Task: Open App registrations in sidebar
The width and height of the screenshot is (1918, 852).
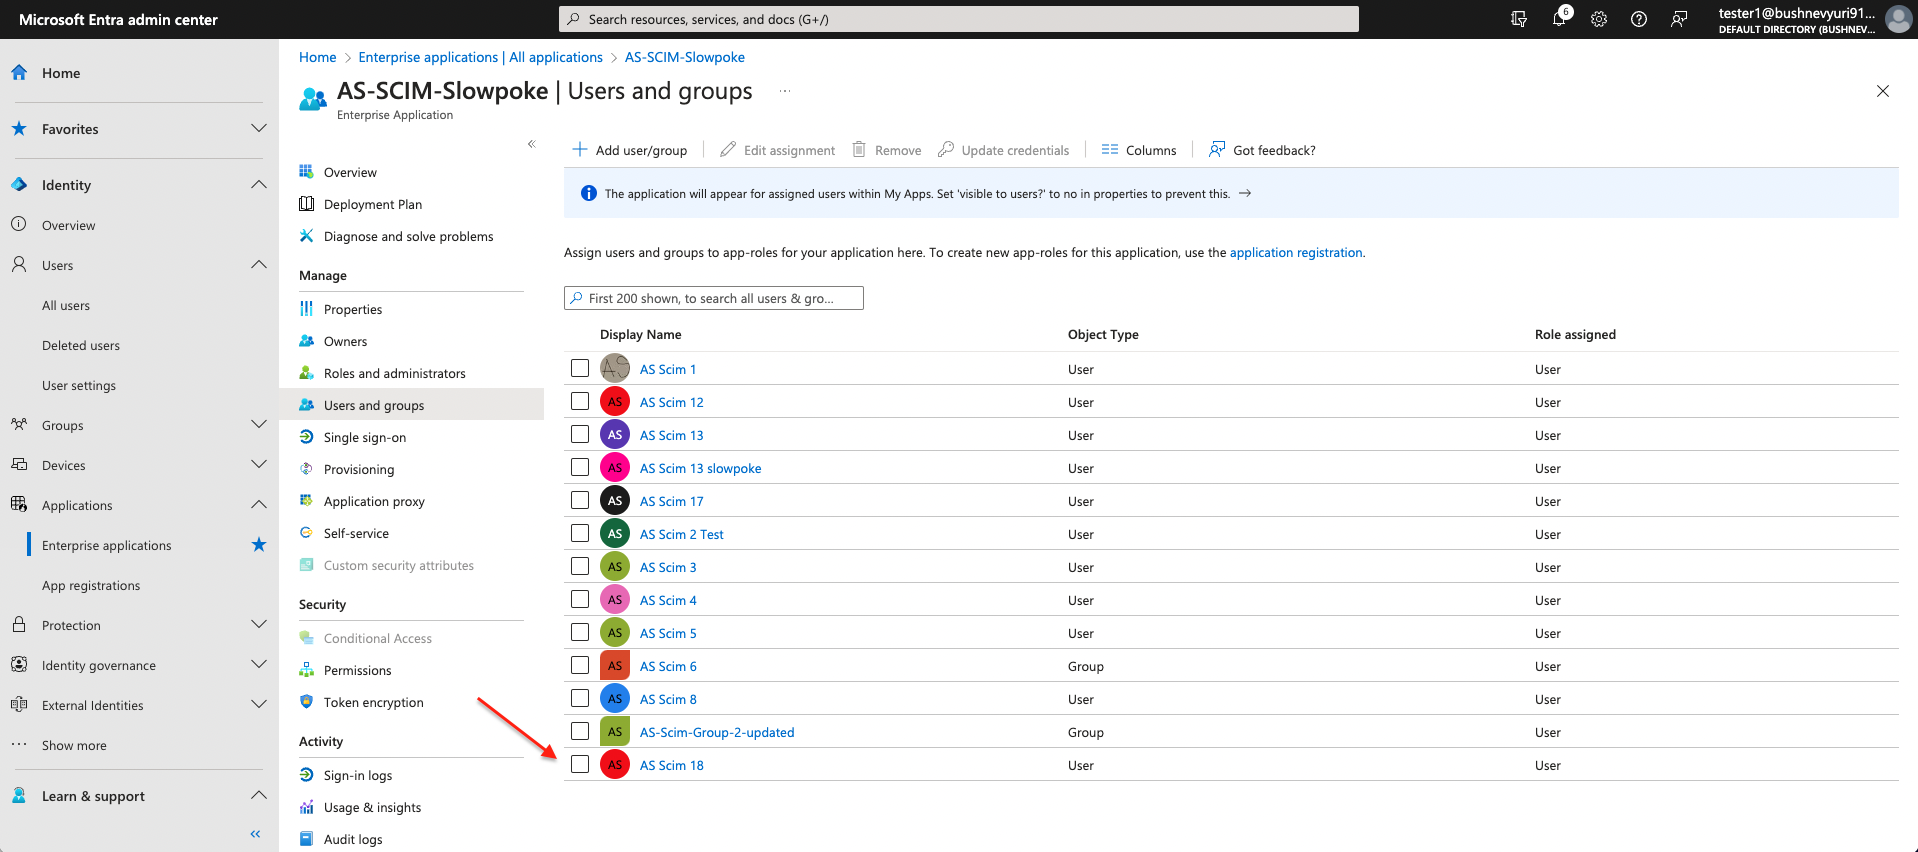Action: tap(91, 585)
